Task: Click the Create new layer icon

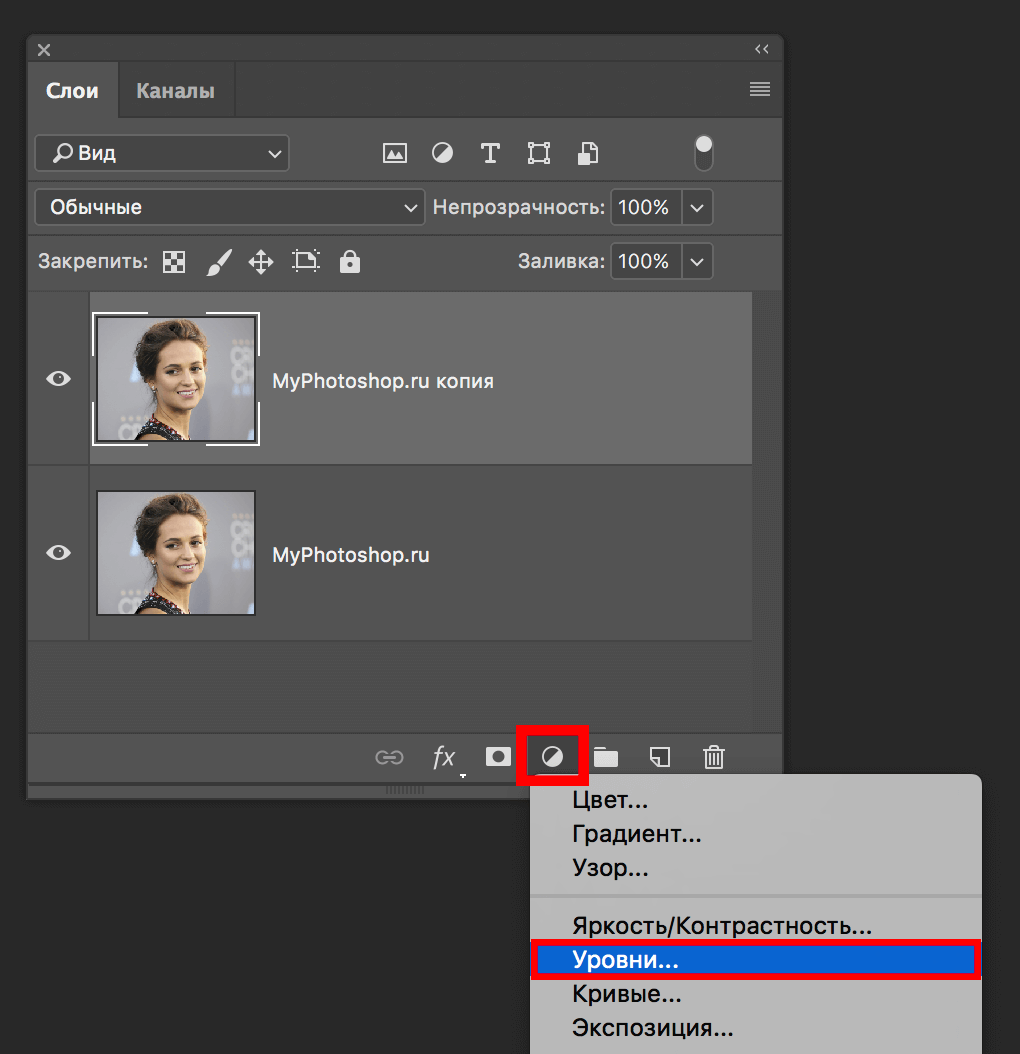Action: coord(660,757)
